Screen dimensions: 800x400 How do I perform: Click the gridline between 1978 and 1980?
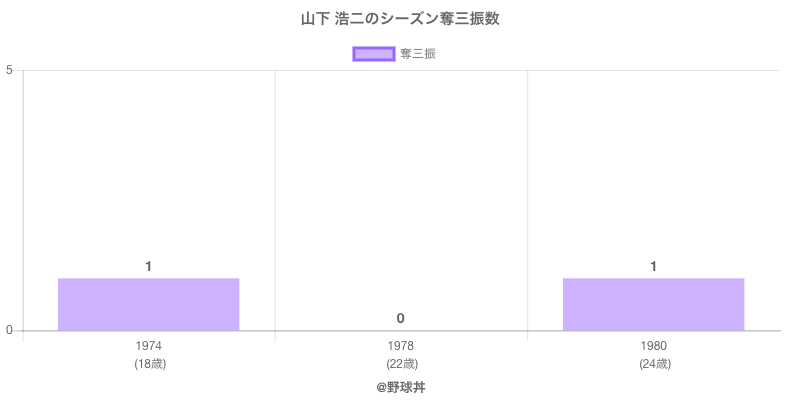click(x=527, y=200)
